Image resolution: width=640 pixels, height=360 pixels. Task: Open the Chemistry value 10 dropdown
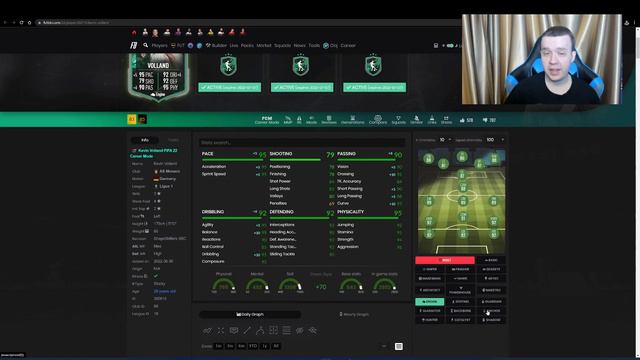click(x=445, y=140)
